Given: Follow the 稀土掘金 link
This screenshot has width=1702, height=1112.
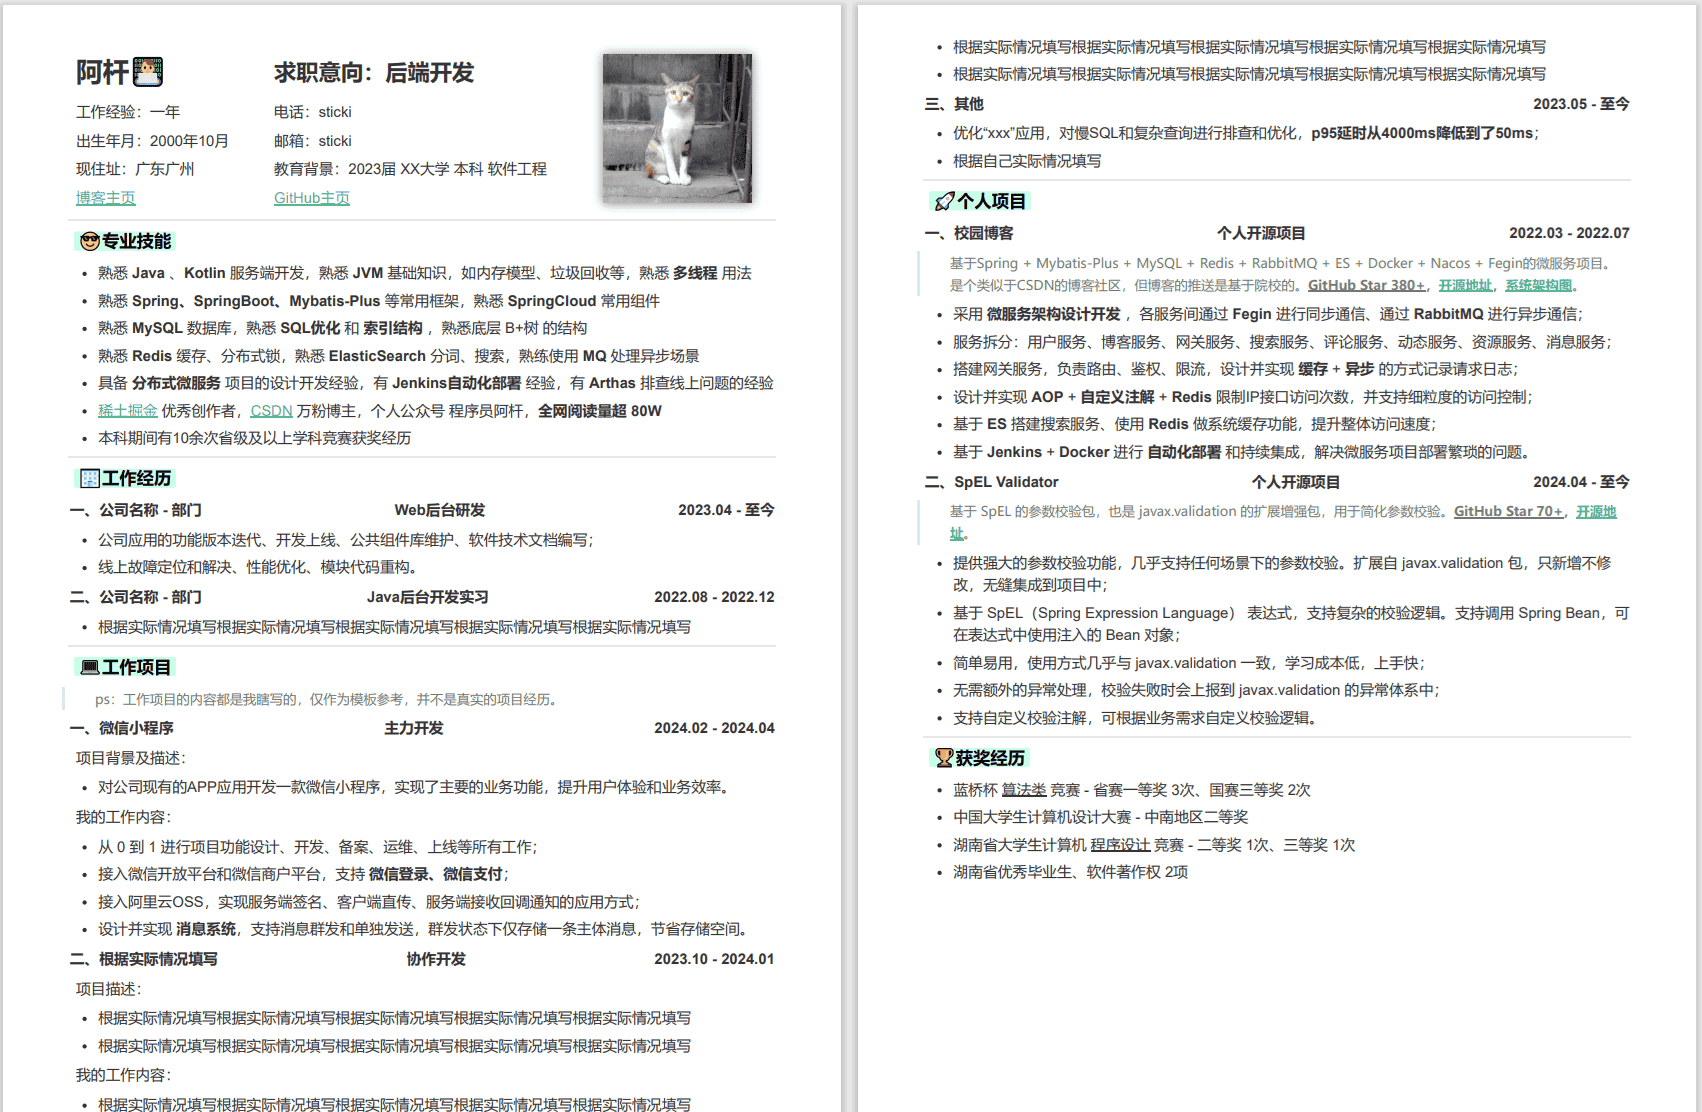Looking at the screenshot, I should point(128,411).
